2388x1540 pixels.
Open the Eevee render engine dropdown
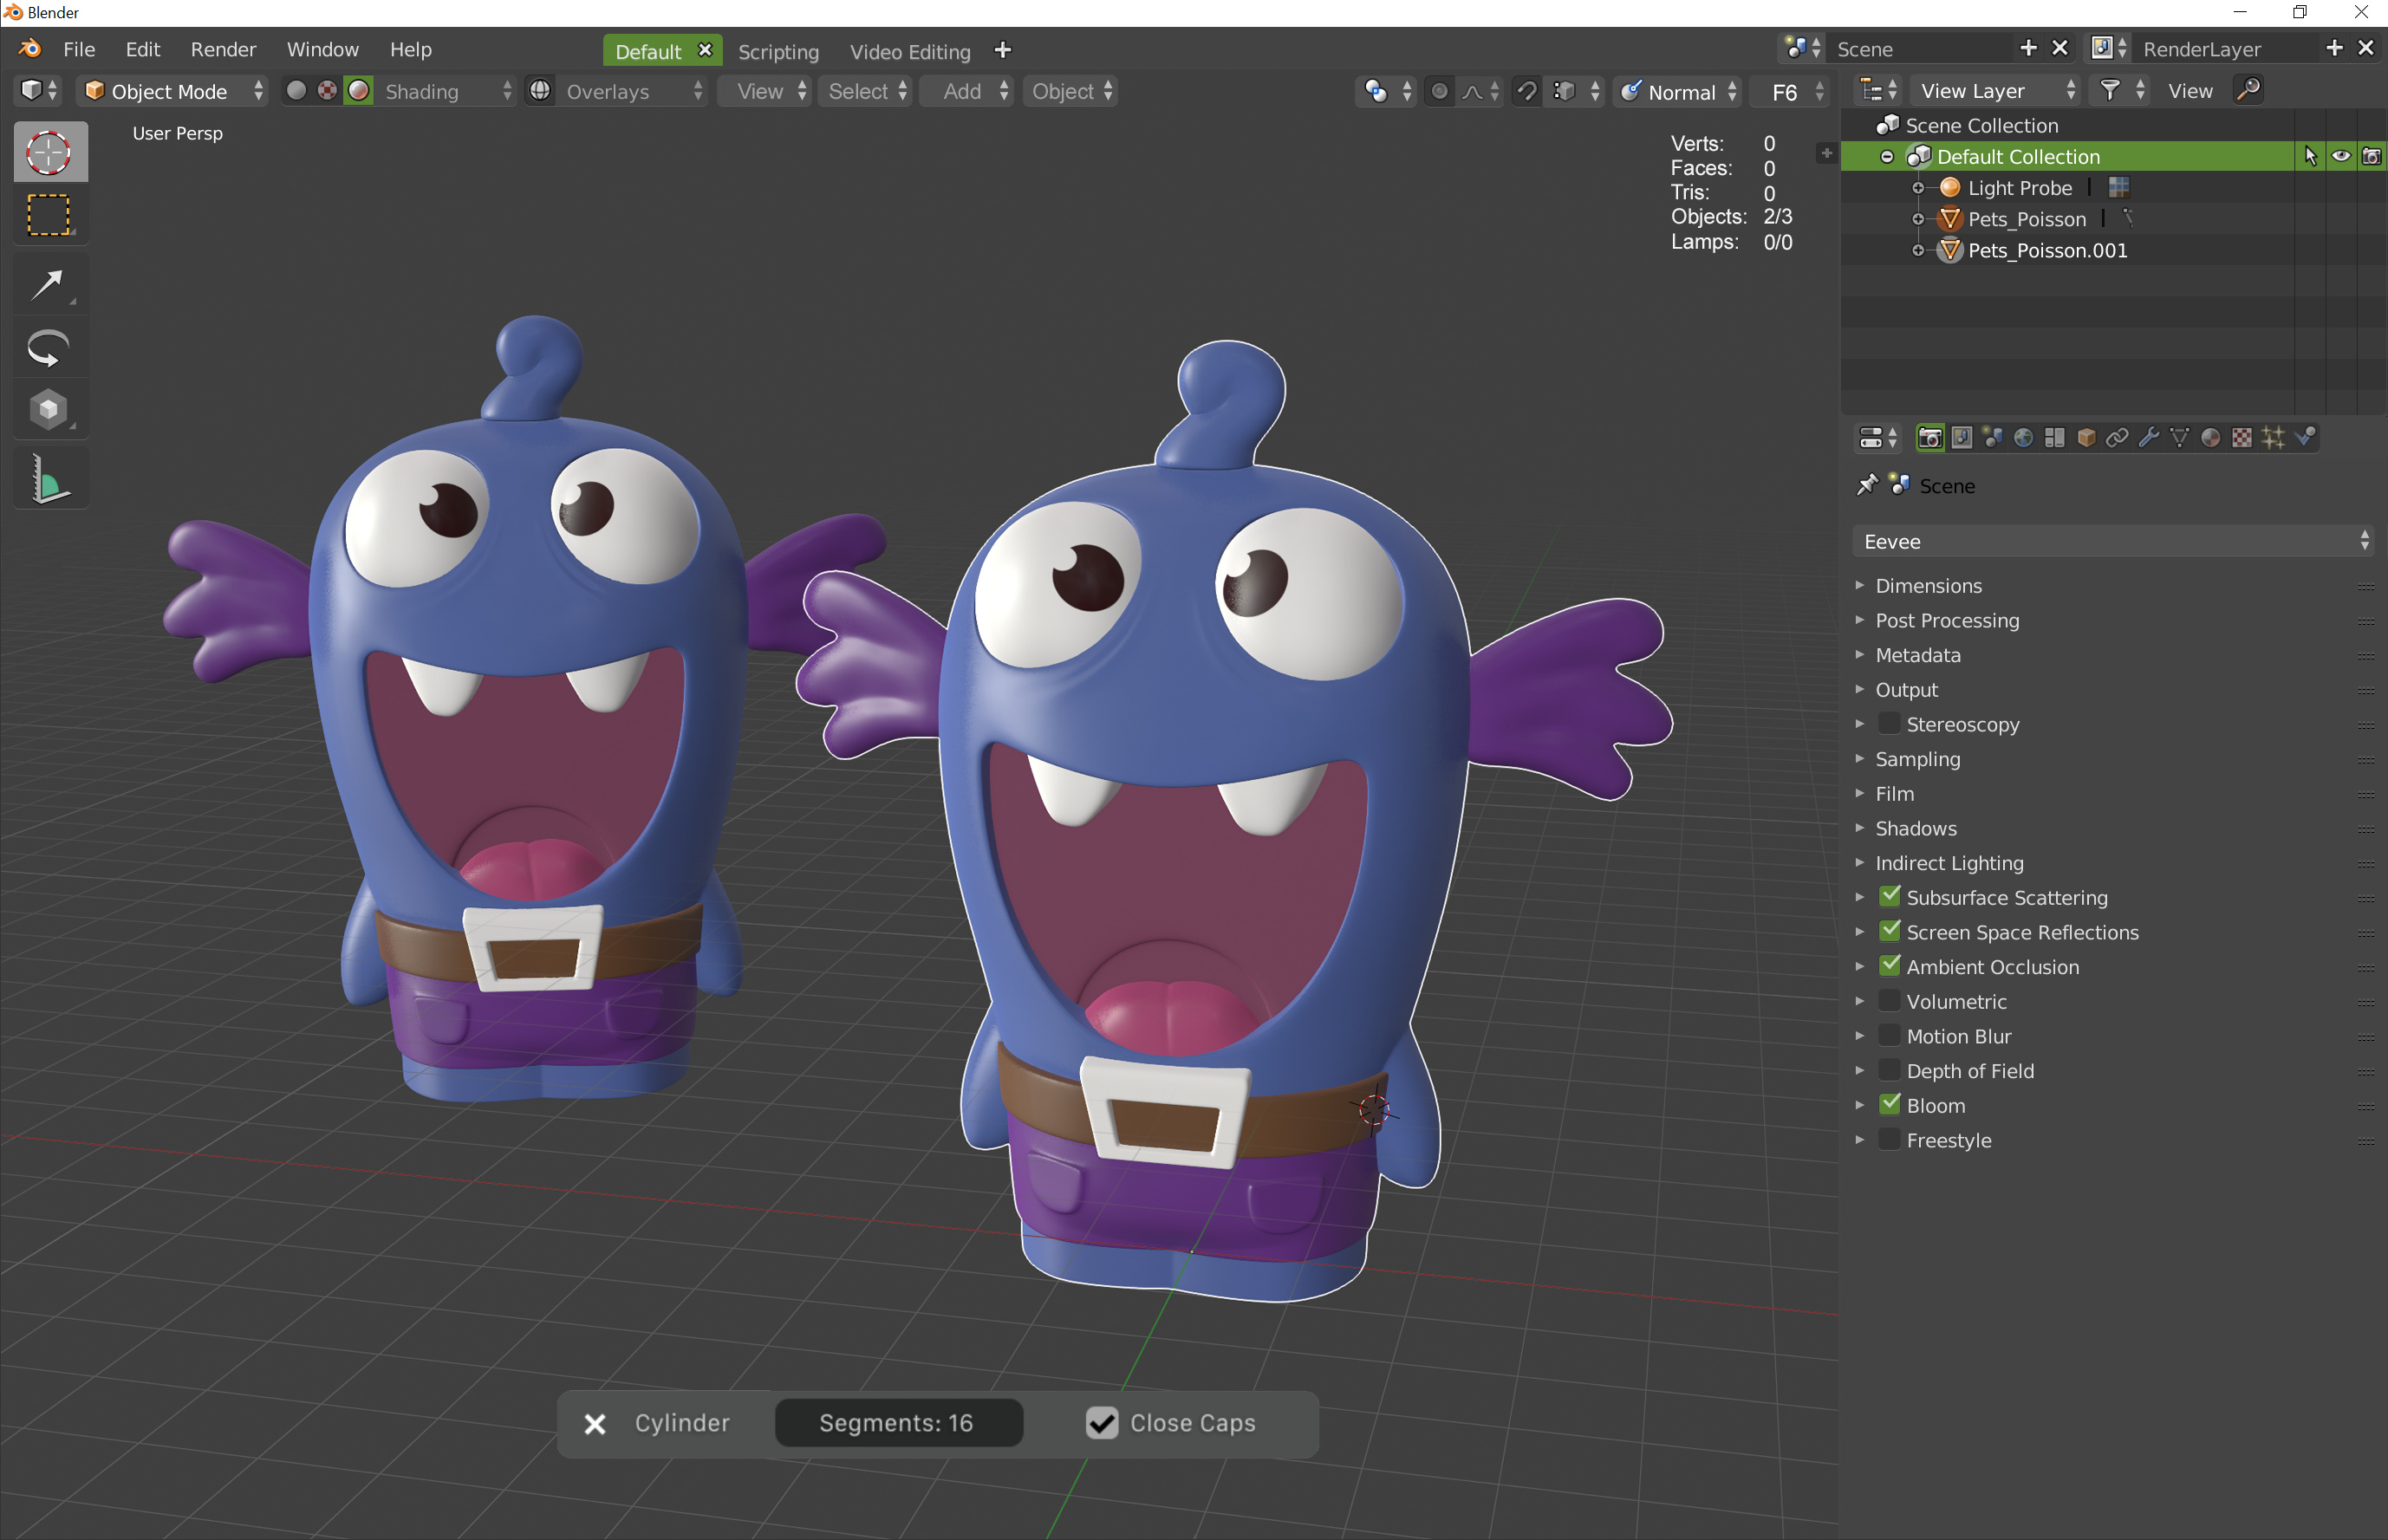(x=2112, y=541)
